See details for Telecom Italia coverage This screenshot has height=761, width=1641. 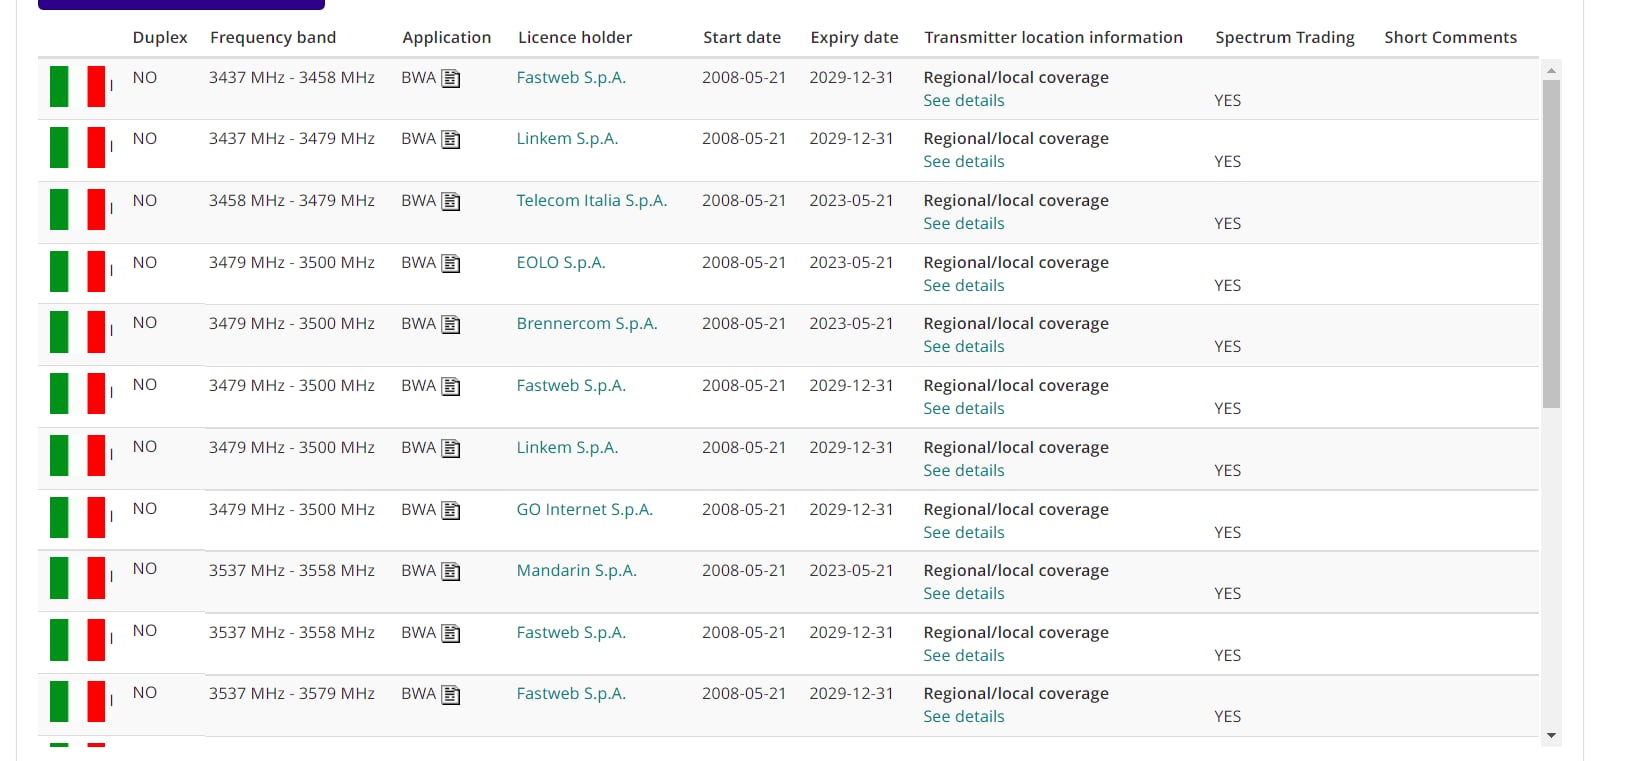963,224
